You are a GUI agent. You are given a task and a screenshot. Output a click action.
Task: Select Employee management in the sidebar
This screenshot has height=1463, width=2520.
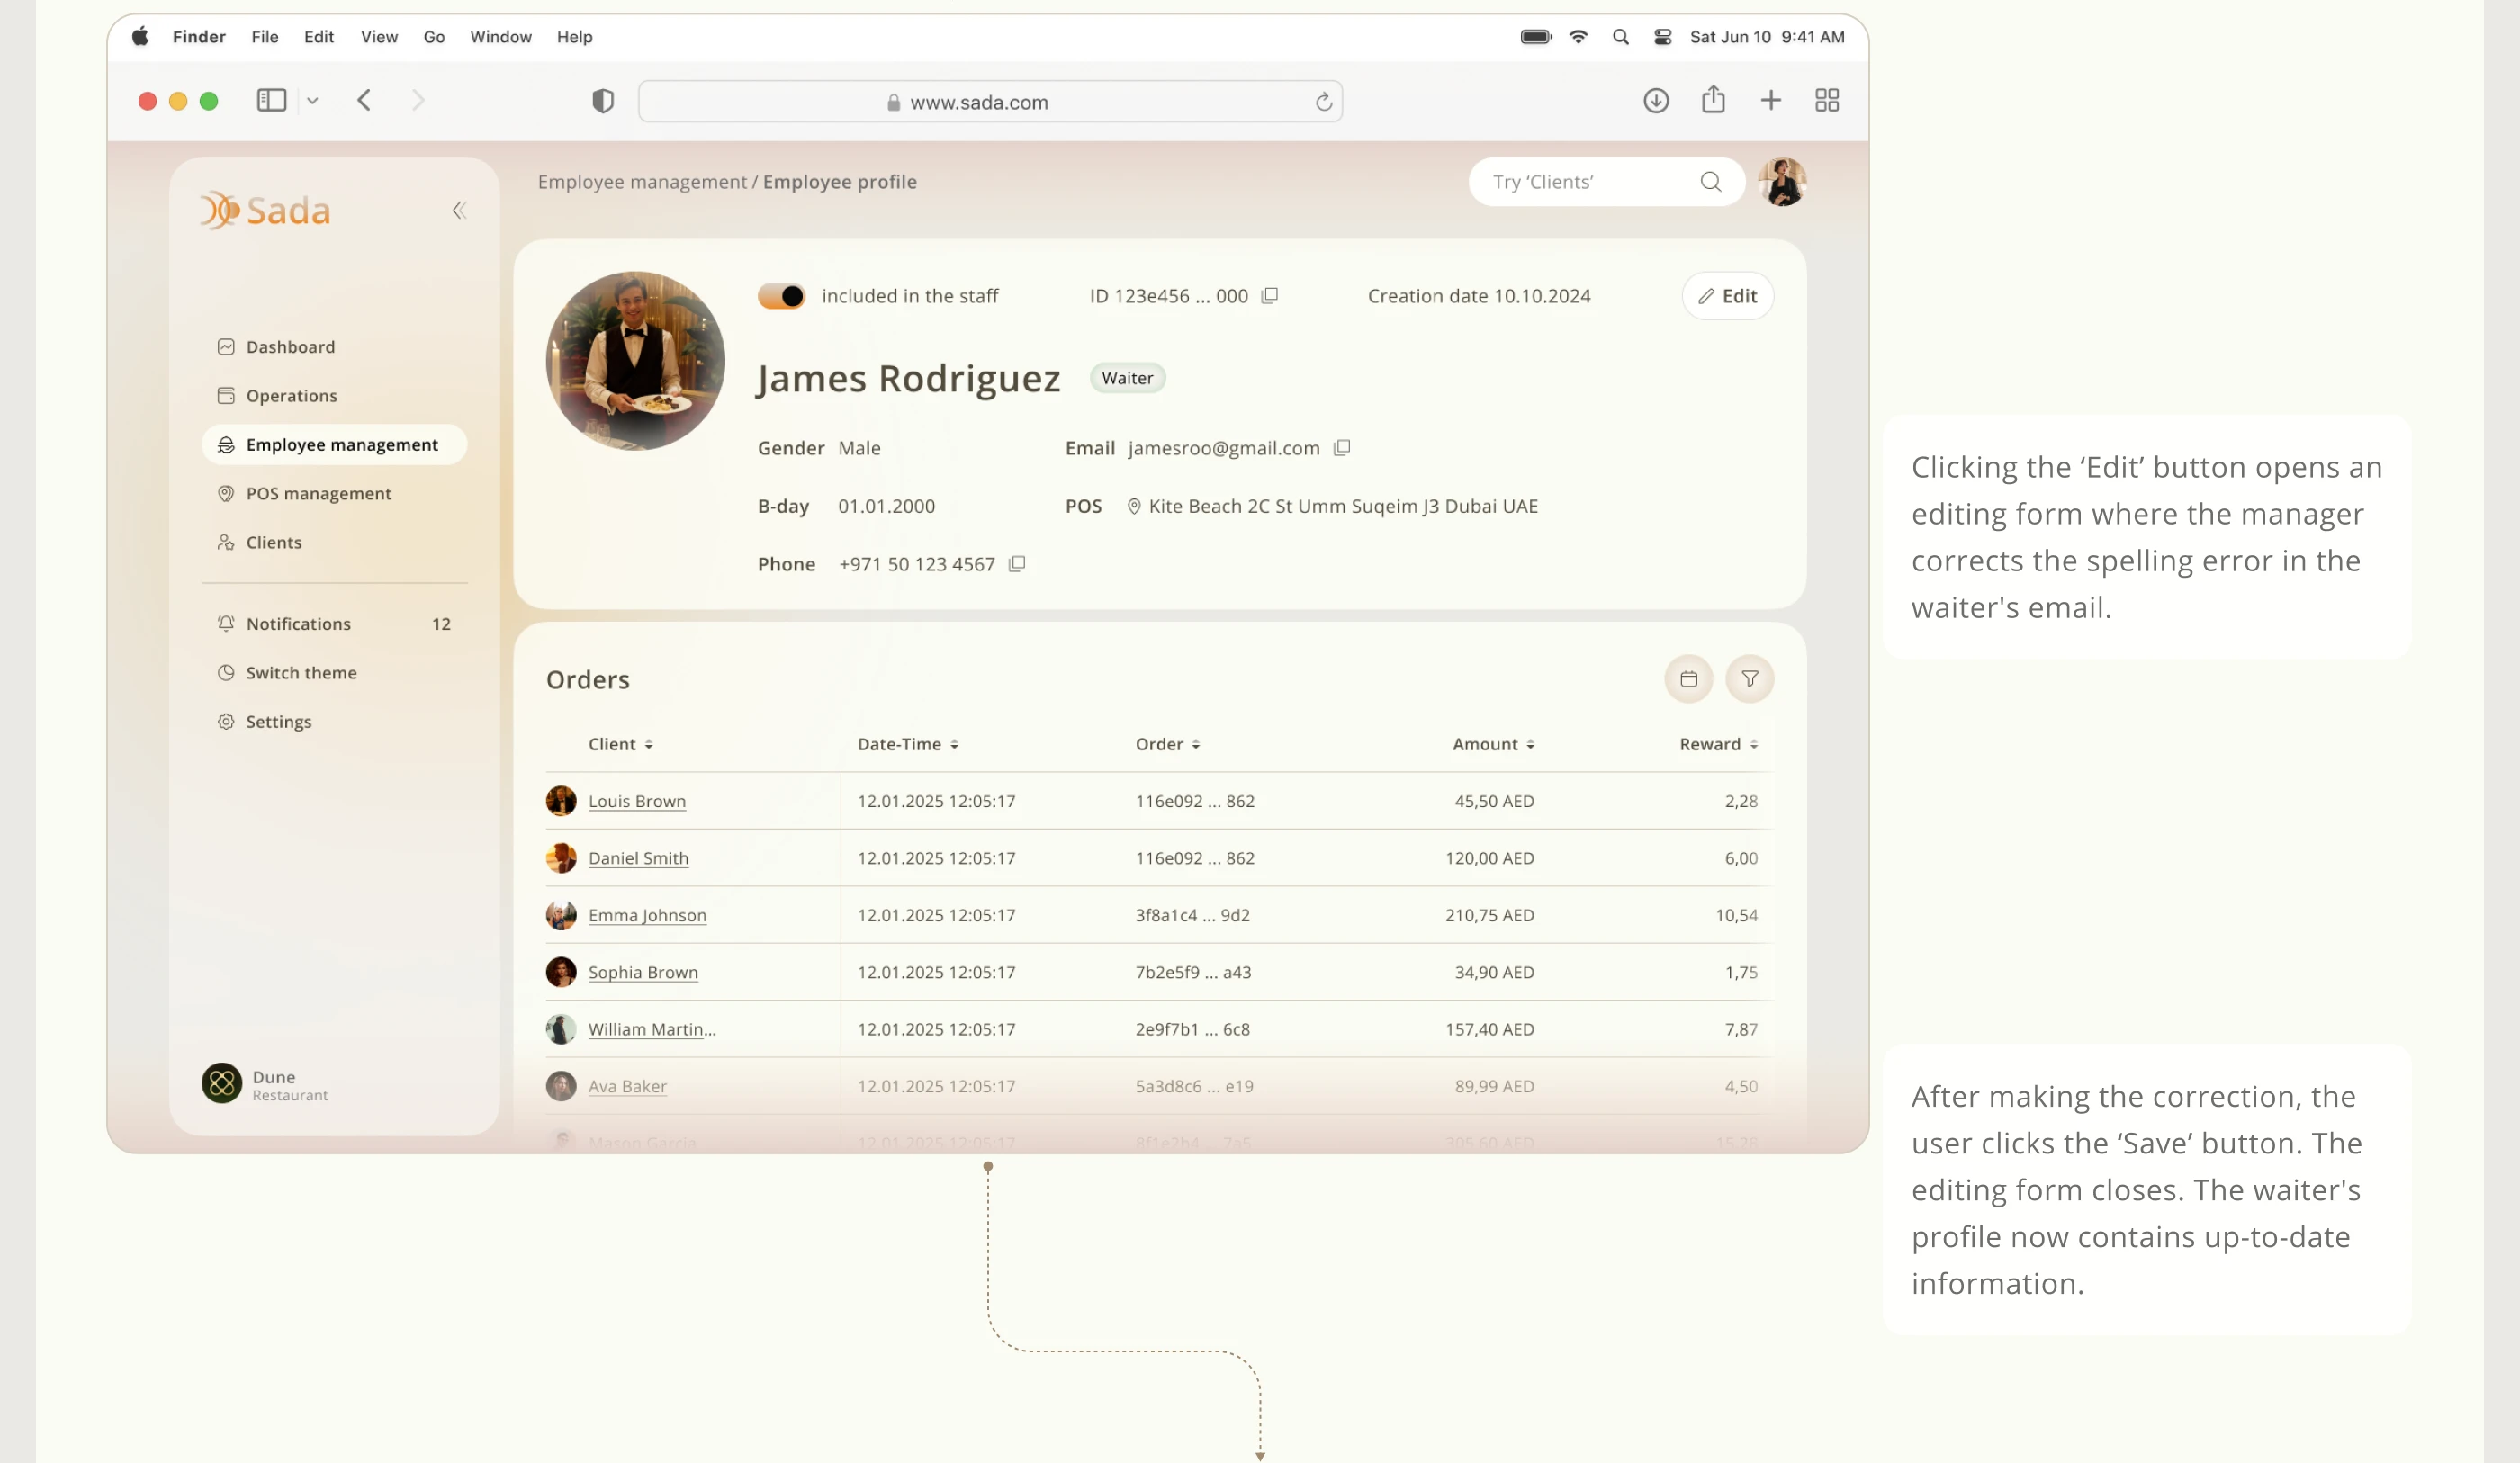pyautogui.click(x=334, y=445)
